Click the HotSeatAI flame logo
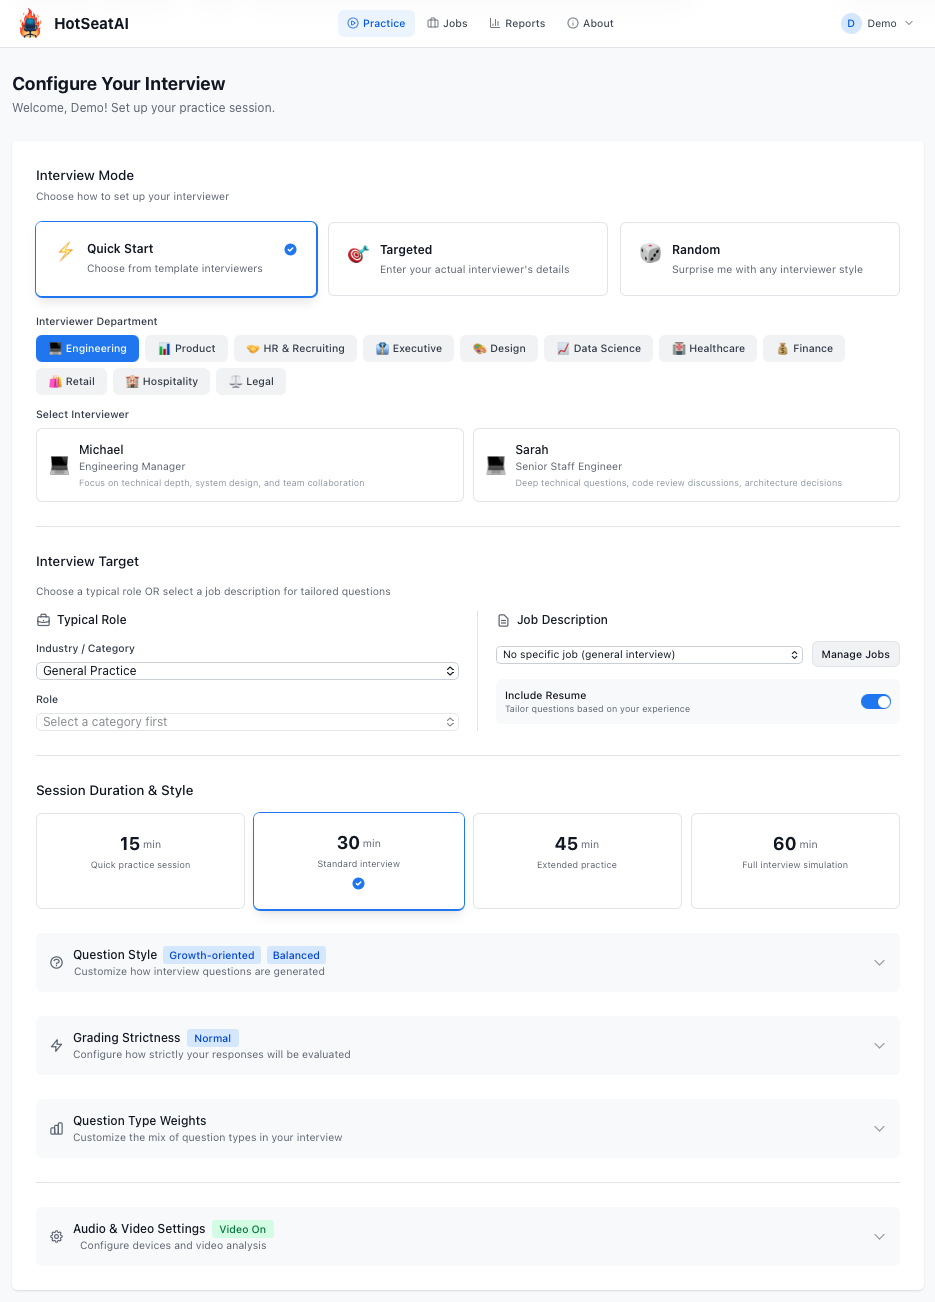935x1302 pixels. 30,22
